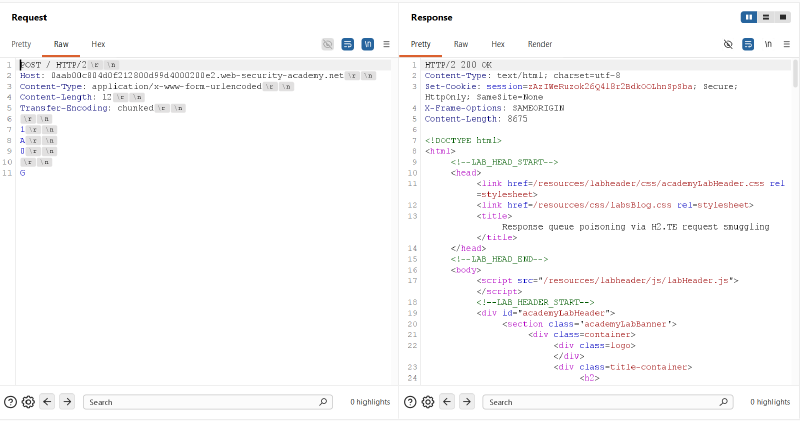
Task: Click the LAB_HEADER_START comment line
Action: tap(535, 302)
